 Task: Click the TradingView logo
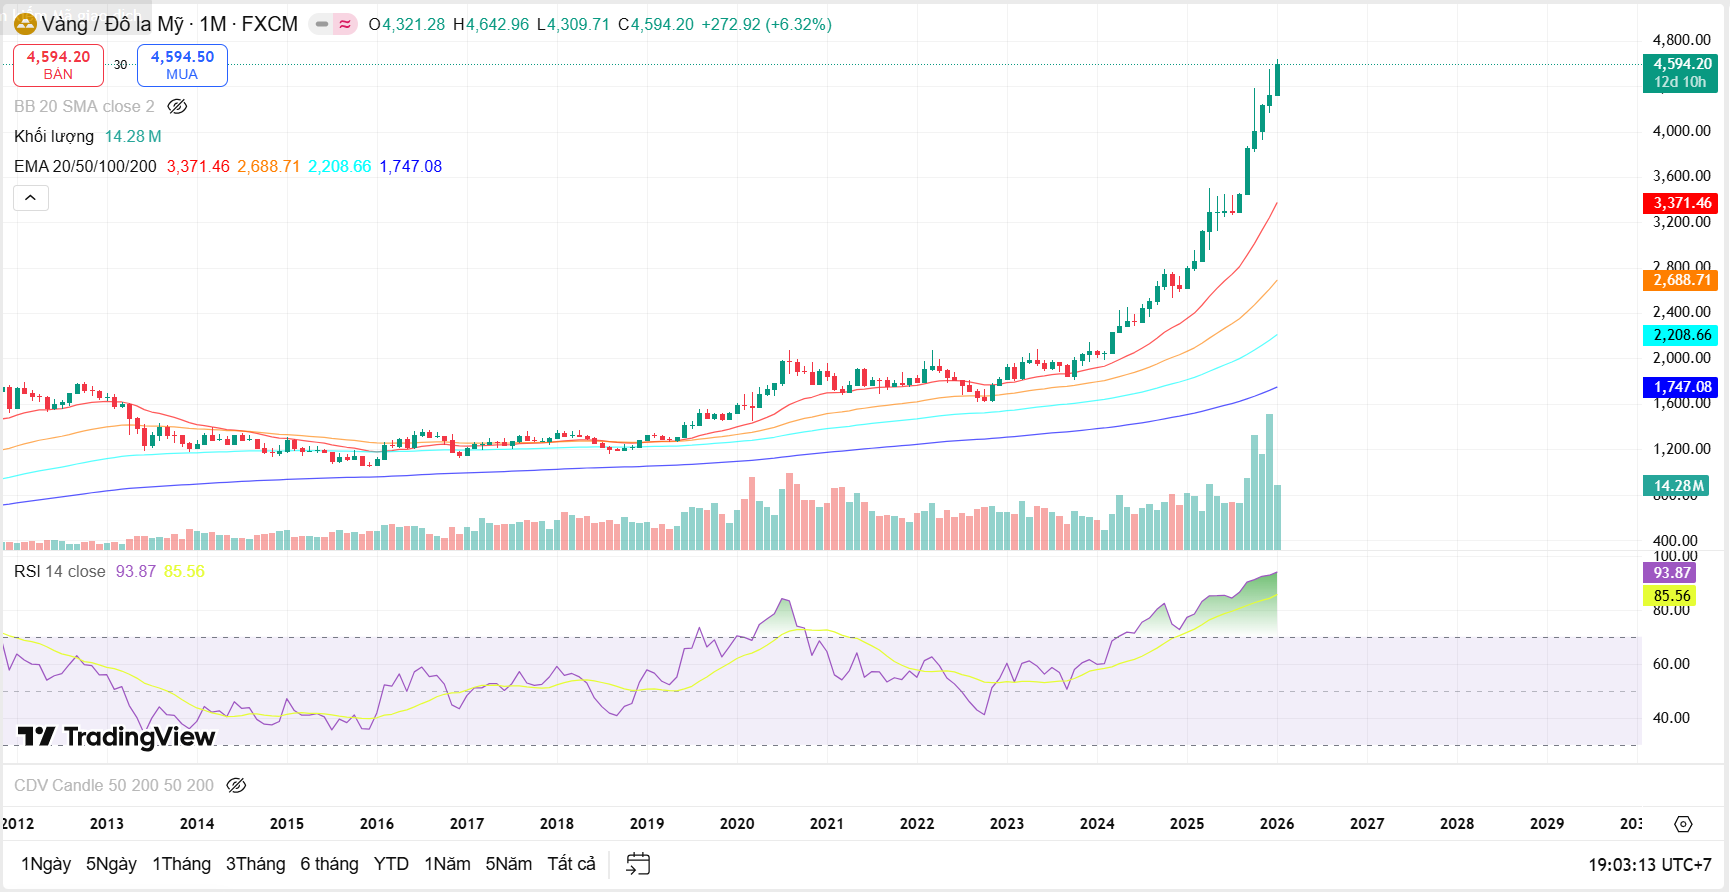pyautogui.click(x=117, y=737)
